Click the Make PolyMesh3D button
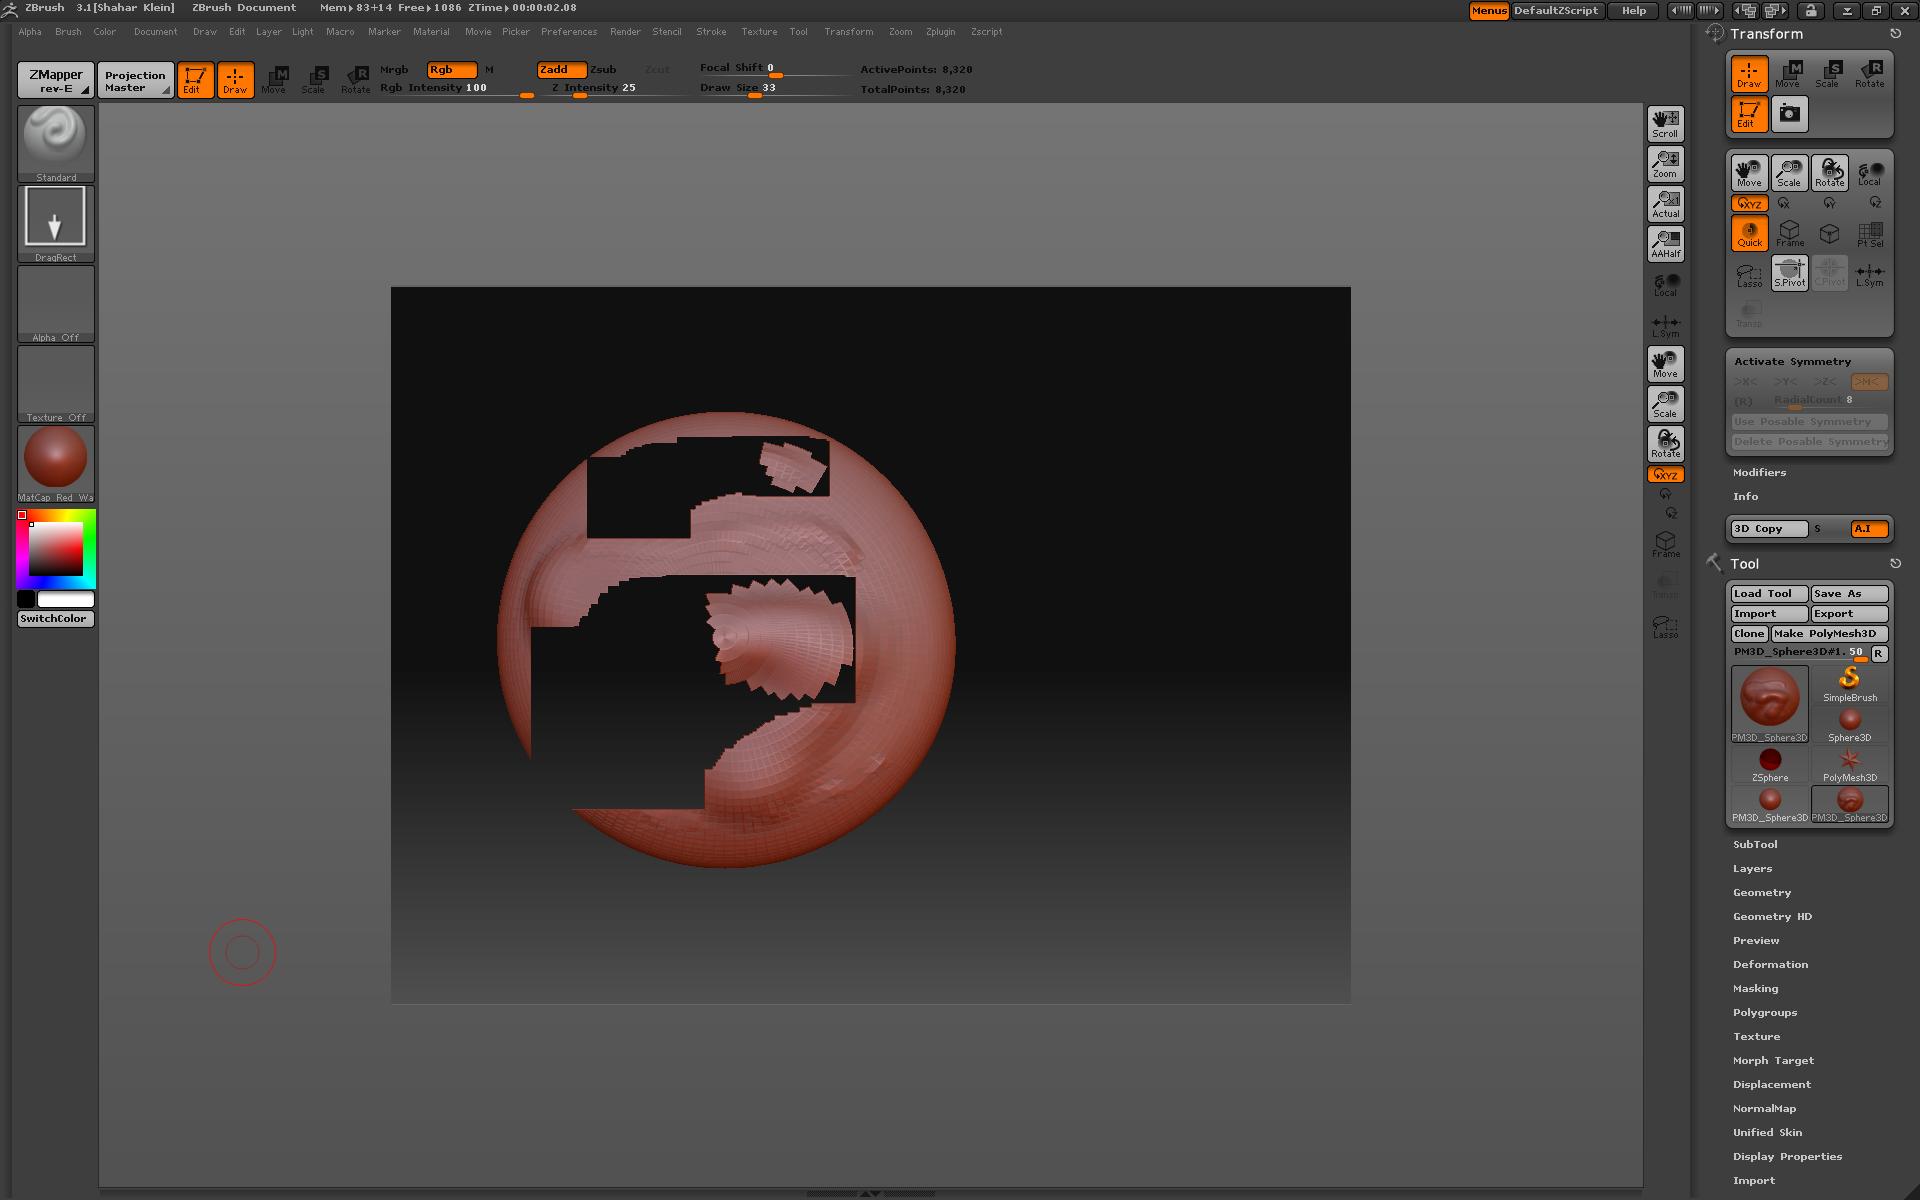The image size is (1920, 1200). (x=1828, y=633)
